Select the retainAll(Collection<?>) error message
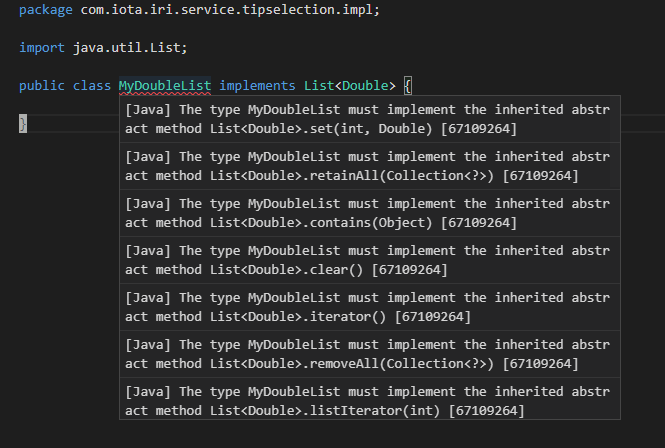 (x=366, y=167)
